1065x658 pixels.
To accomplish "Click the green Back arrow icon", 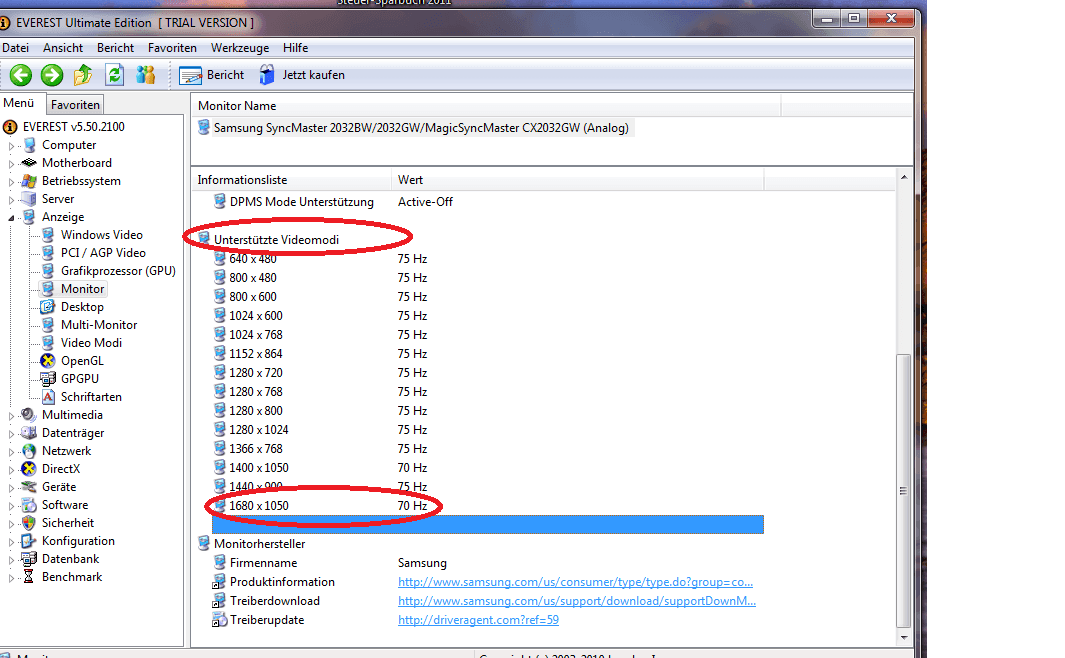I will 21,75.
